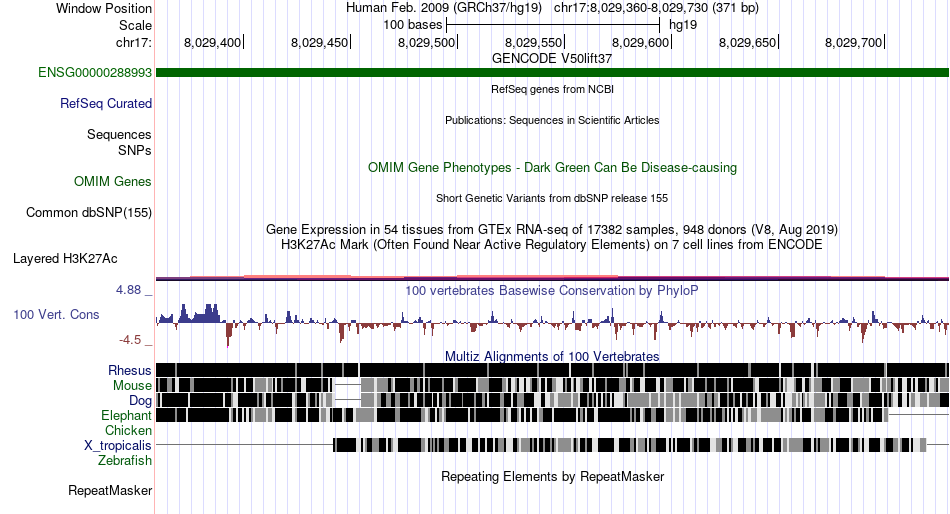Image resolution: width=950 pixels, height=514 pixels.
Task: Click the -4.5 conservation scale value
Action: click(130, 340)
